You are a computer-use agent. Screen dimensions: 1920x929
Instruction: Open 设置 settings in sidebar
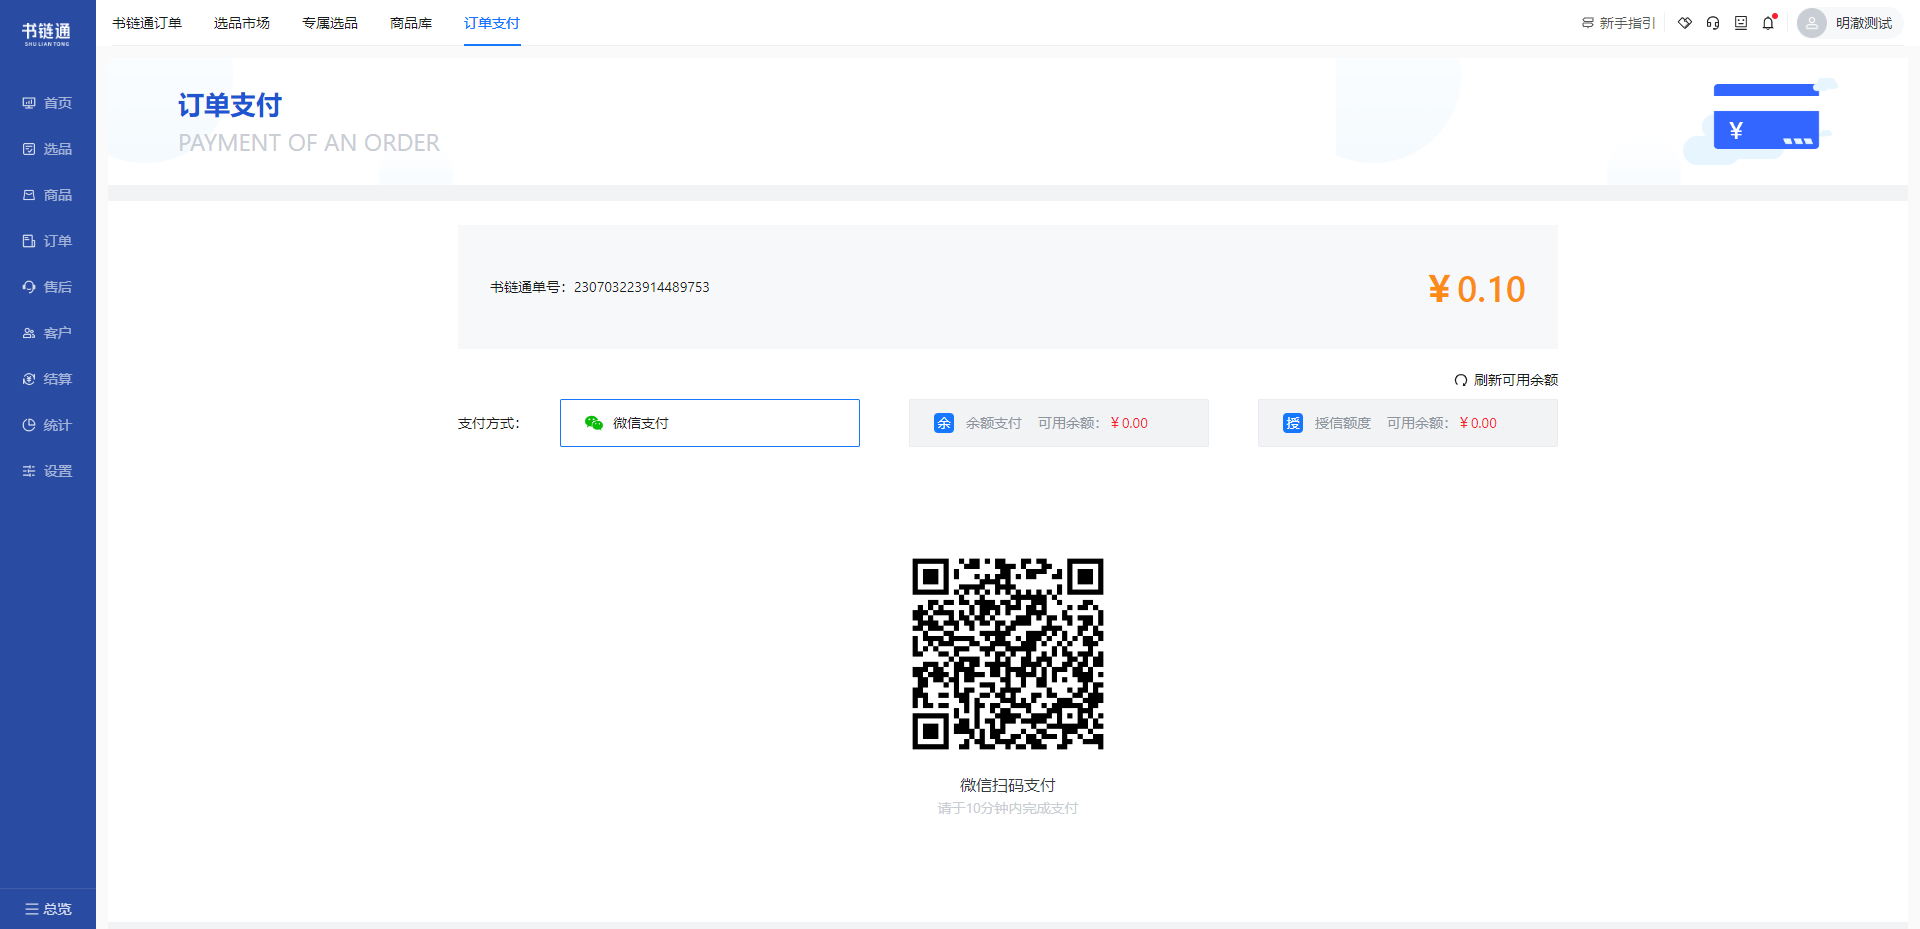(x=47, y=471)
